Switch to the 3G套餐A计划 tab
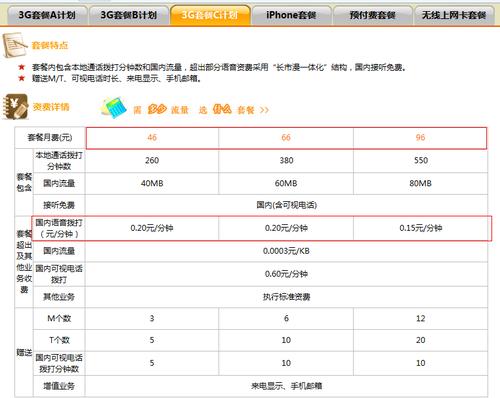This screenshot has width=500, height=398. [47, 15]
